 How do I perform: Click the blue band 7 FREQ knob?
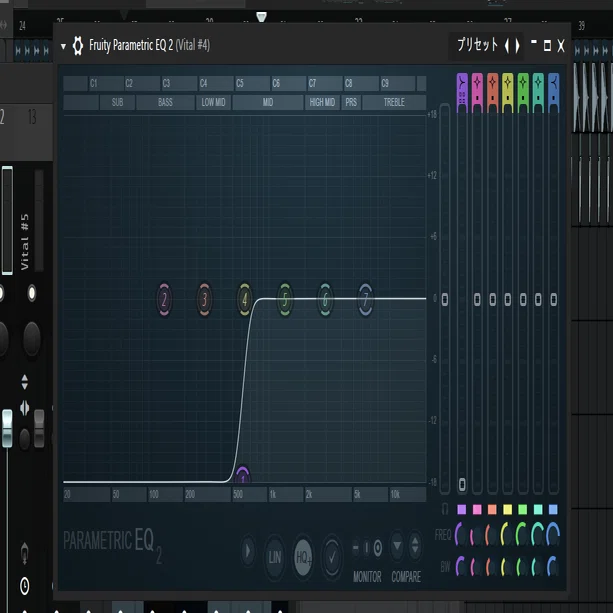553,534
